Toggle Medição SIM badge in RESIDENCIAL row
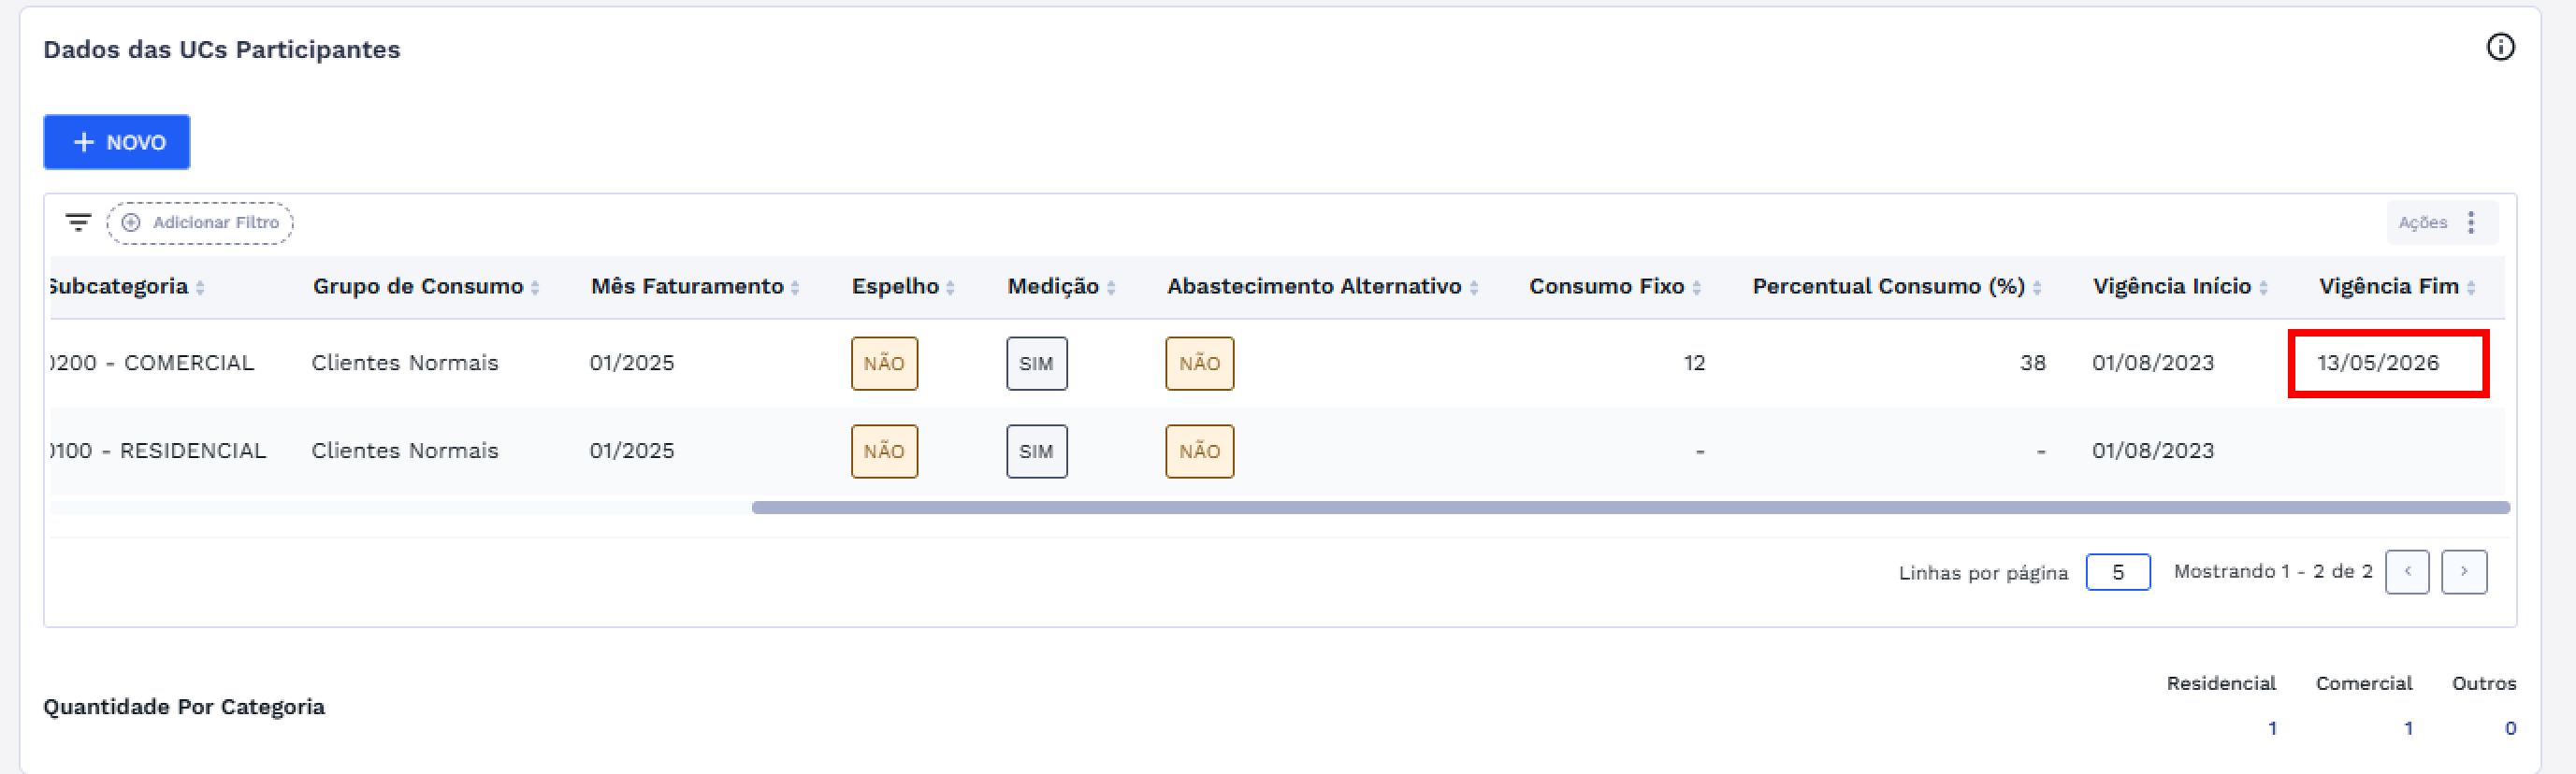Screen dimensions: 2576x774 [1036, 451]
